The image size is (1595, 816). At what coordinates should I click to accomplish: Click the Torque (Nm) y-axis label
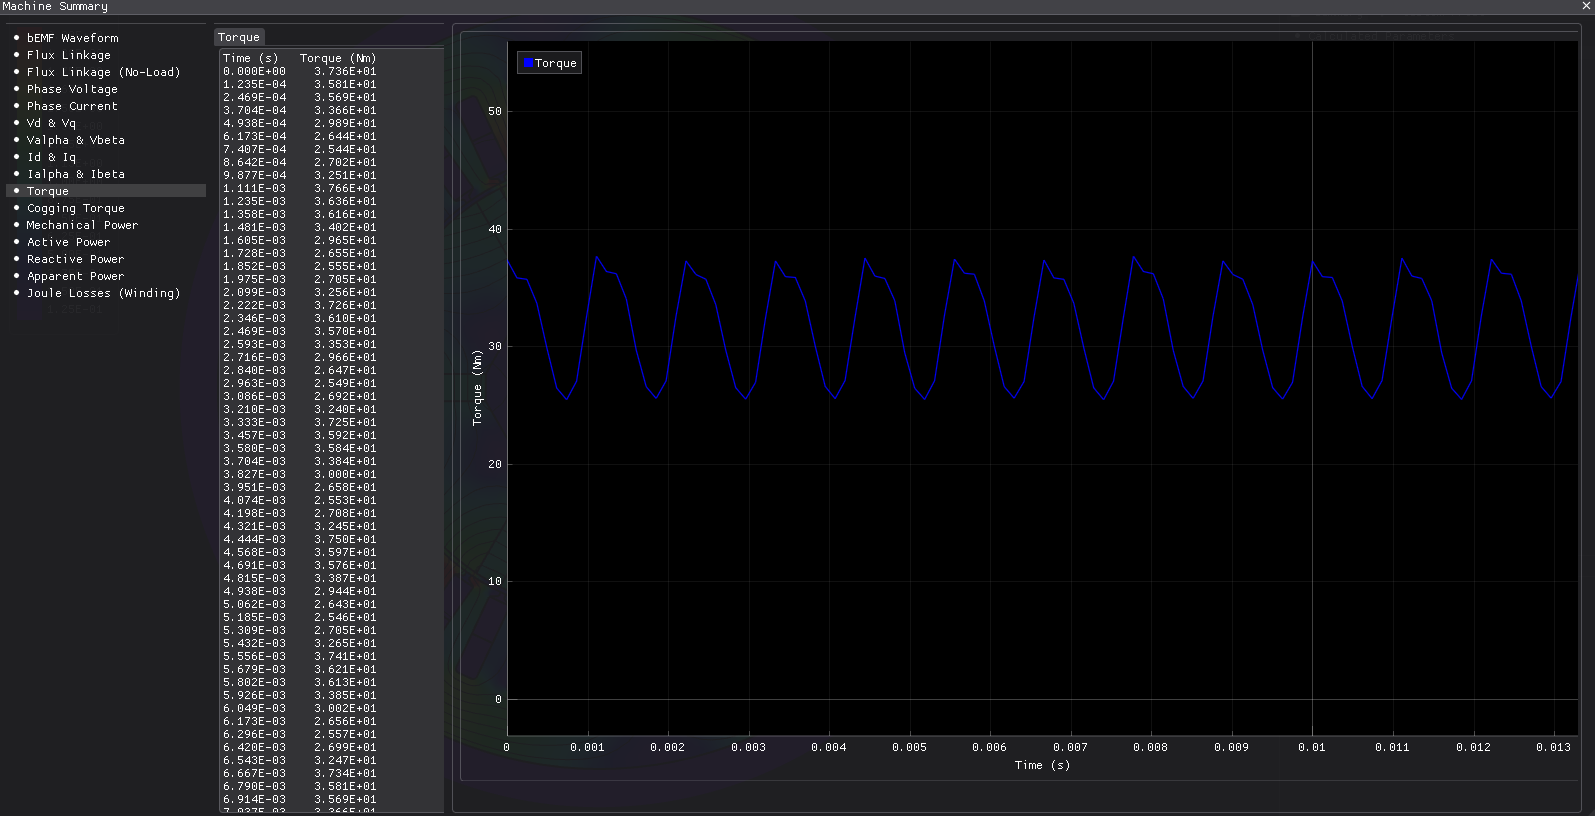tap(477, 387)
